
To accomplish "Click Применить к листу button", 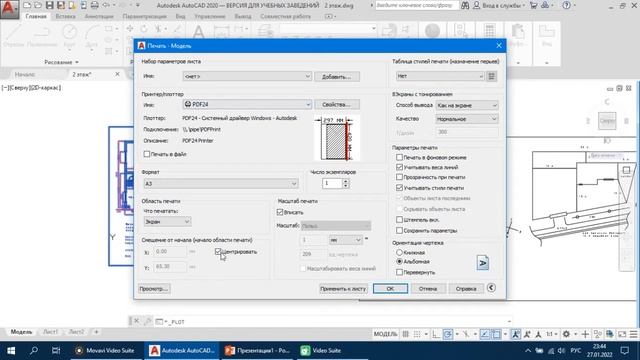I will click(x=343, y=289).
